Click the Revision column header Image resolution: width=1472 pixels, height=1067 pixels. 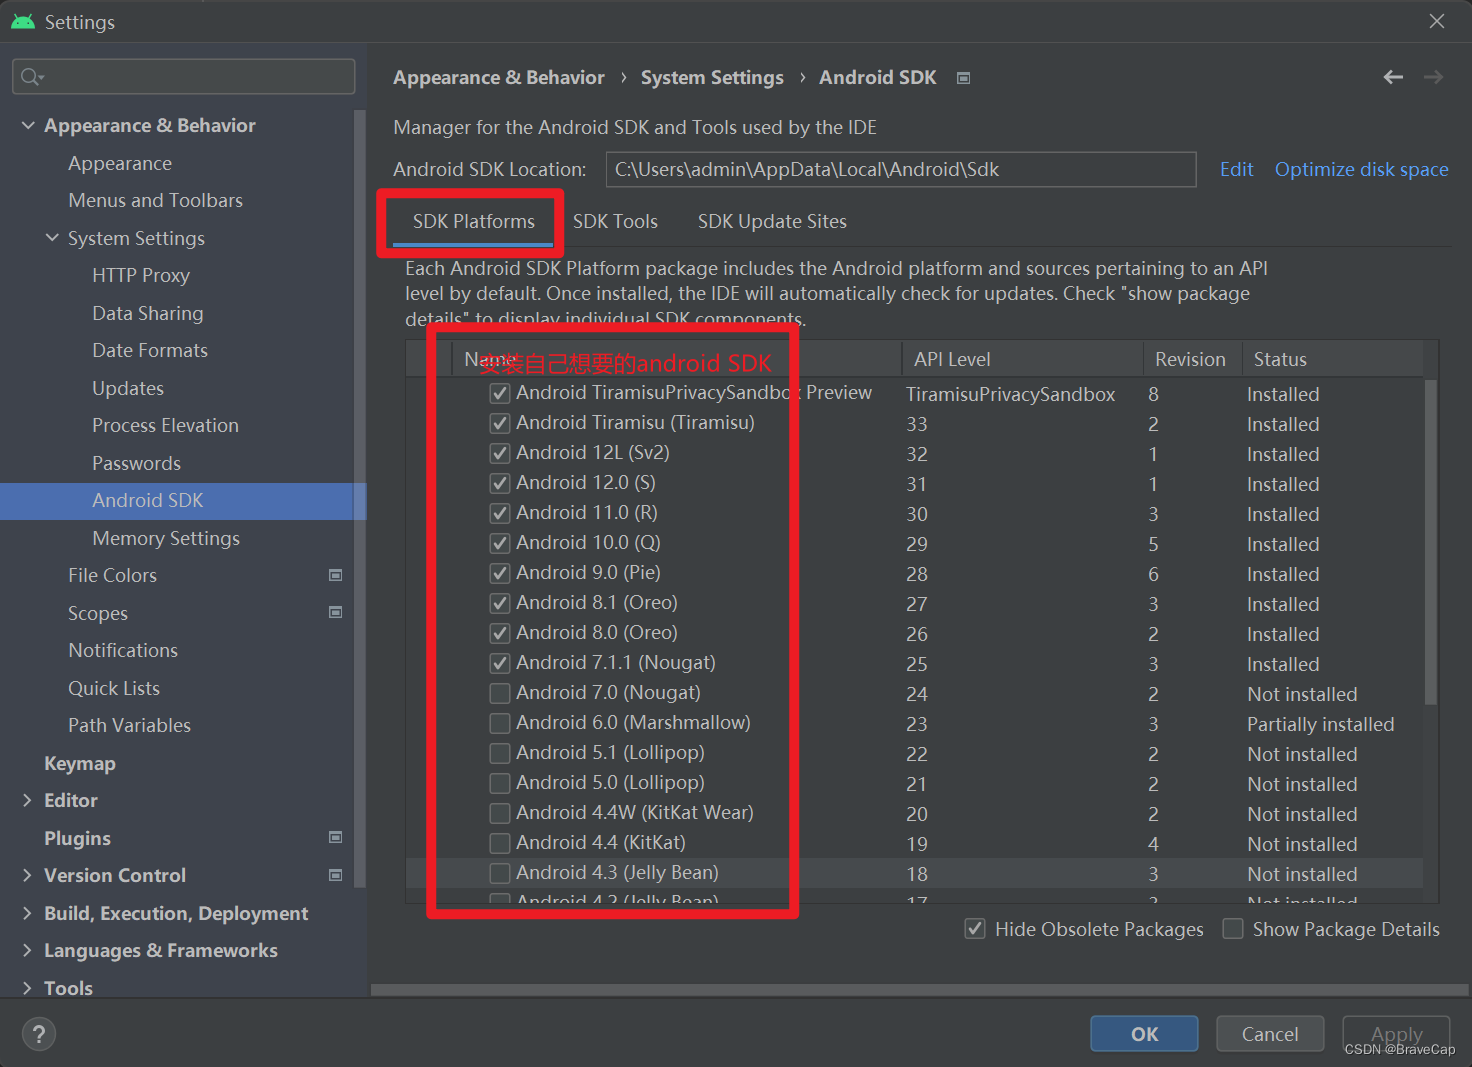[1191, 359]
